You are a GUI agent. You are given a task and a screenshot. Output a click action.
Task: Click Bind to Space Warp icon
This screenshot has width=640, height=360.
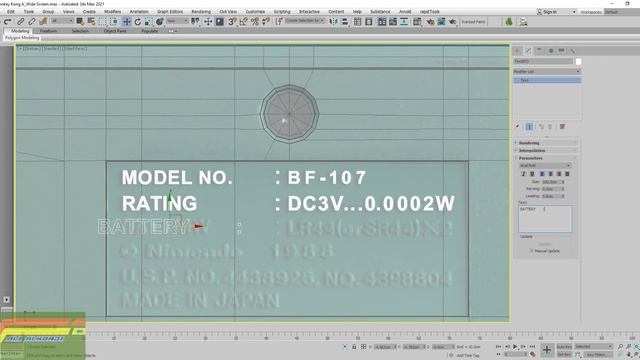click(43, 21)
